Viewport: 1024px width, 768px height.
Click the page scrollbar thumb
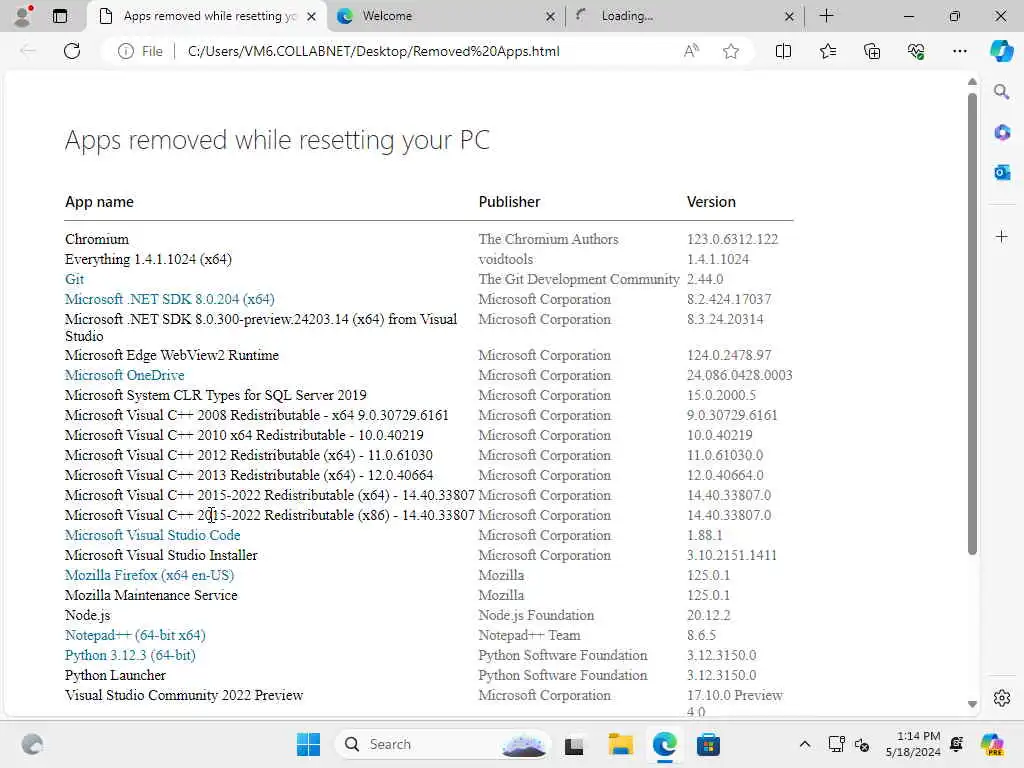coord(972,324)
